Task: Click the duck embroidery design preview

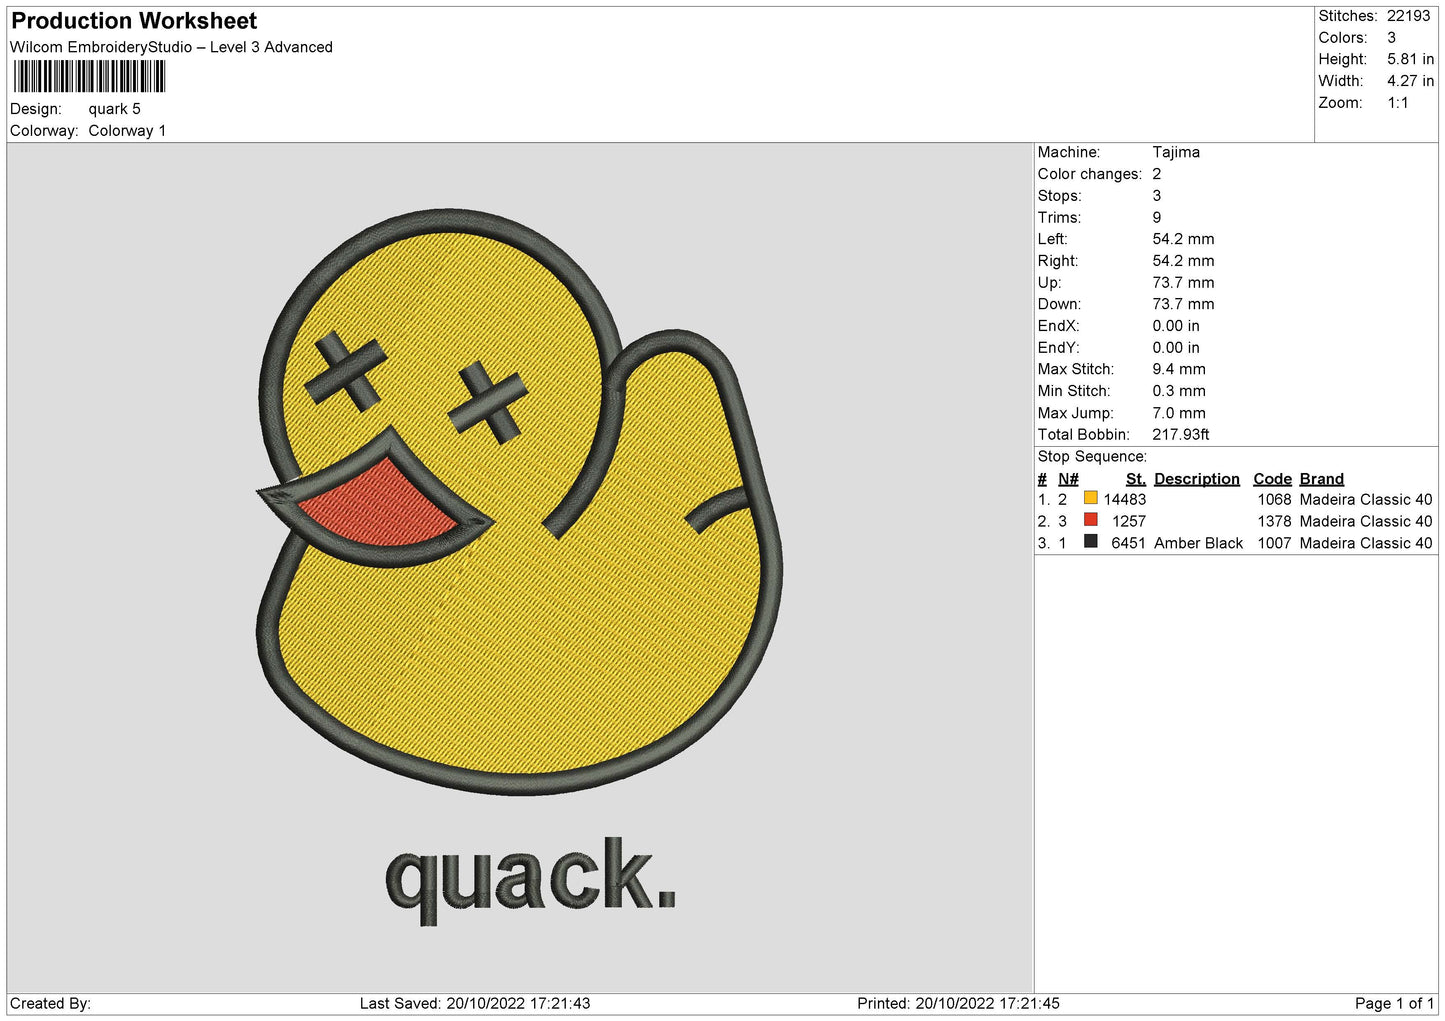Action: coord(520,502)
